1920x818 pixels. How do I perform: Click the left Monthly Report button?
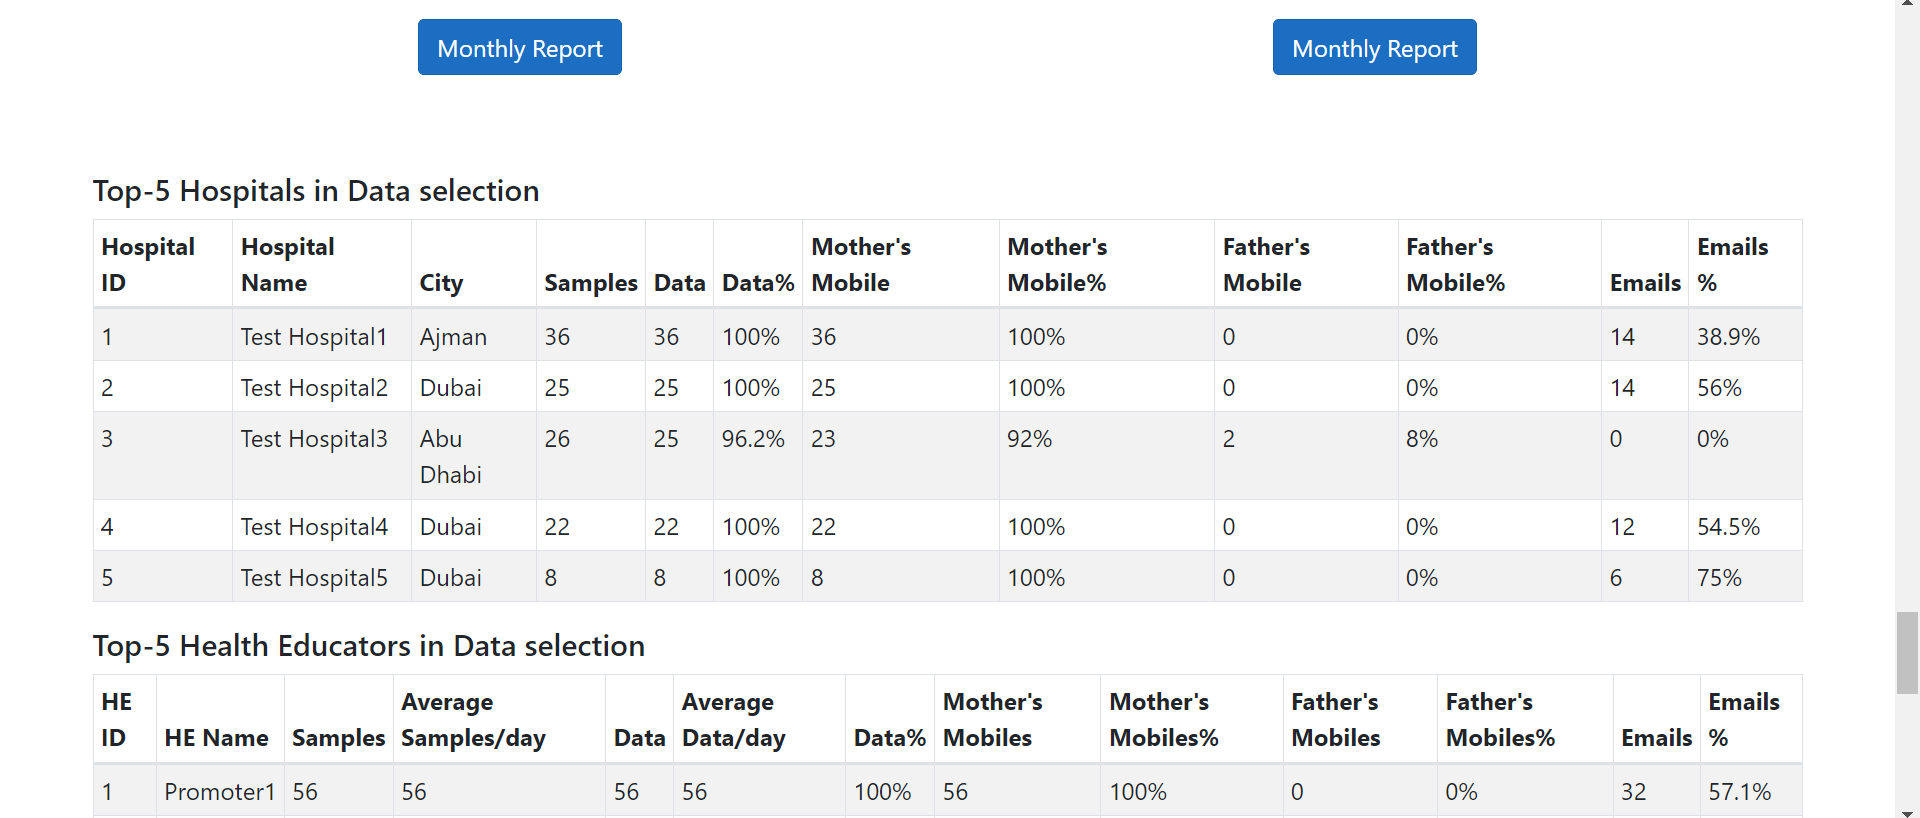coord(520,48)
